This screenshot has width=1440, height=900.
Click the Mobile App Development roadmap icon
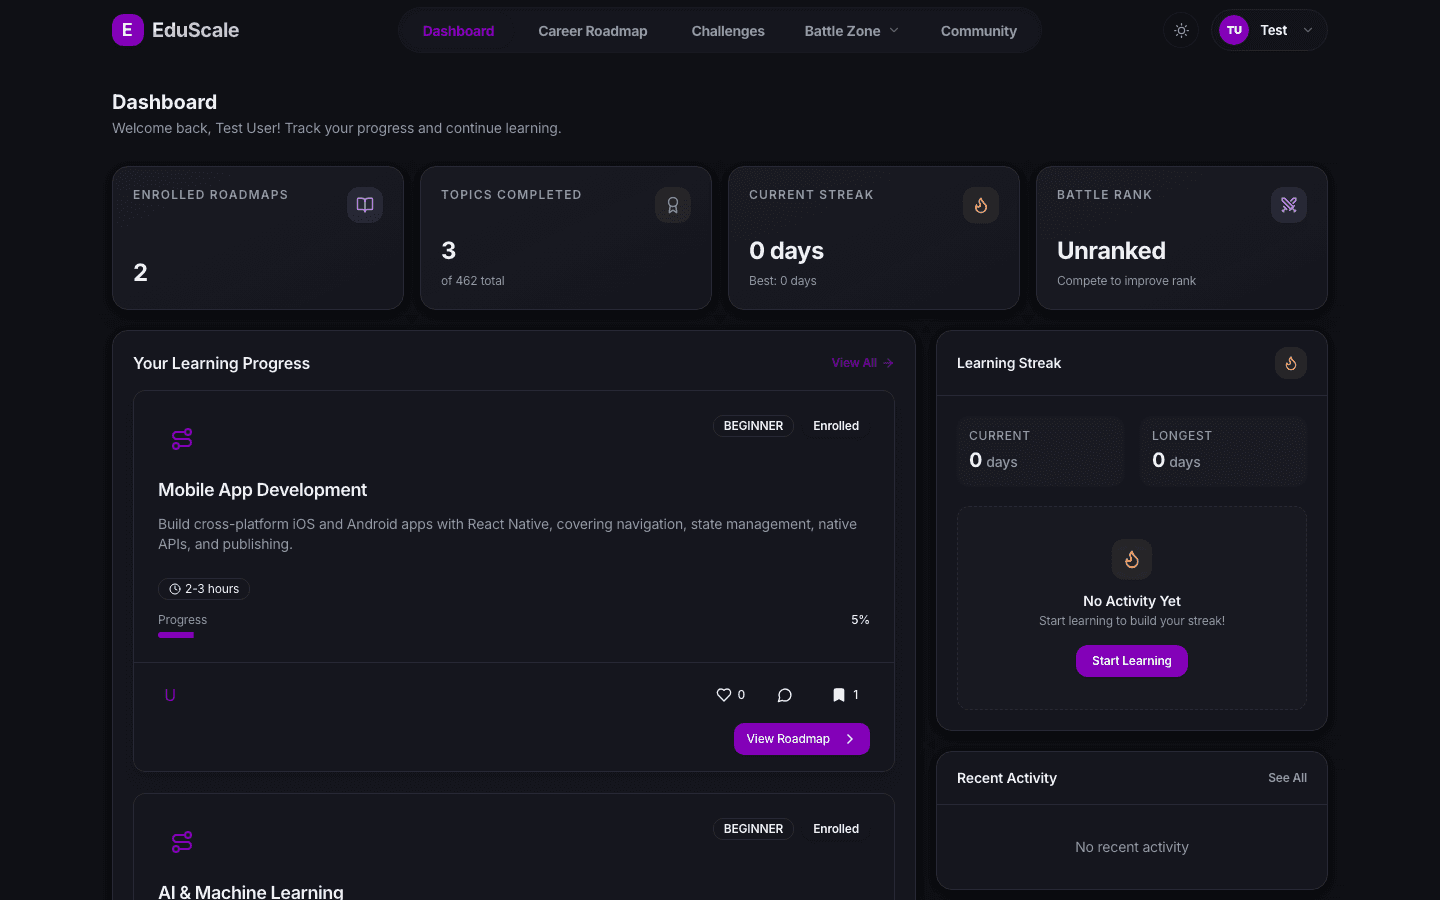(181, 438)
